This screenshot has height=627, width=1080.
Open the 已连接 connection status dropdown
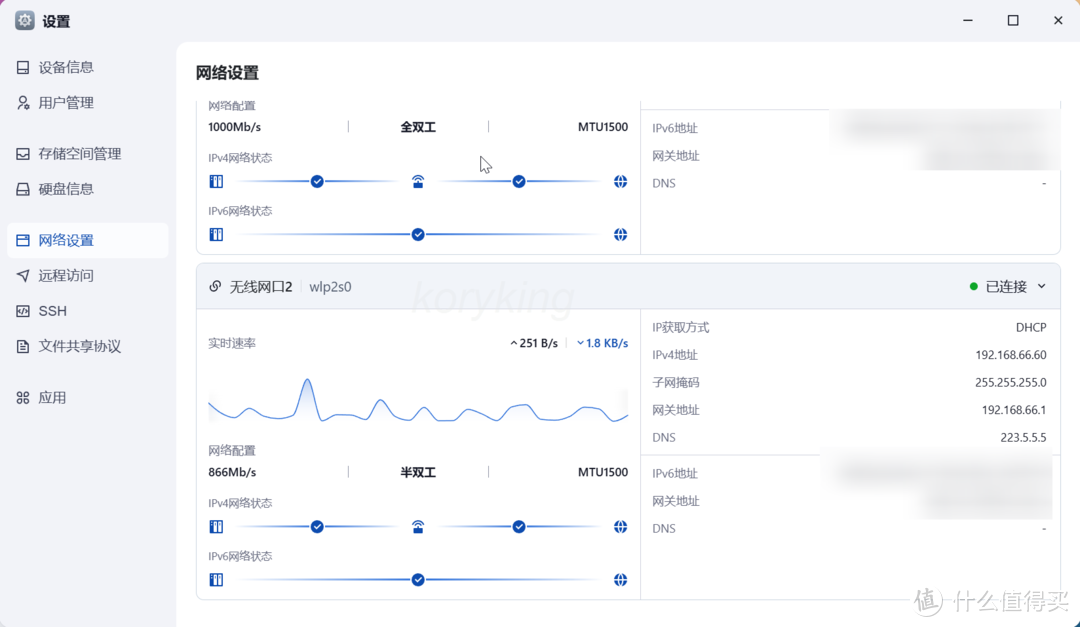1008,286
